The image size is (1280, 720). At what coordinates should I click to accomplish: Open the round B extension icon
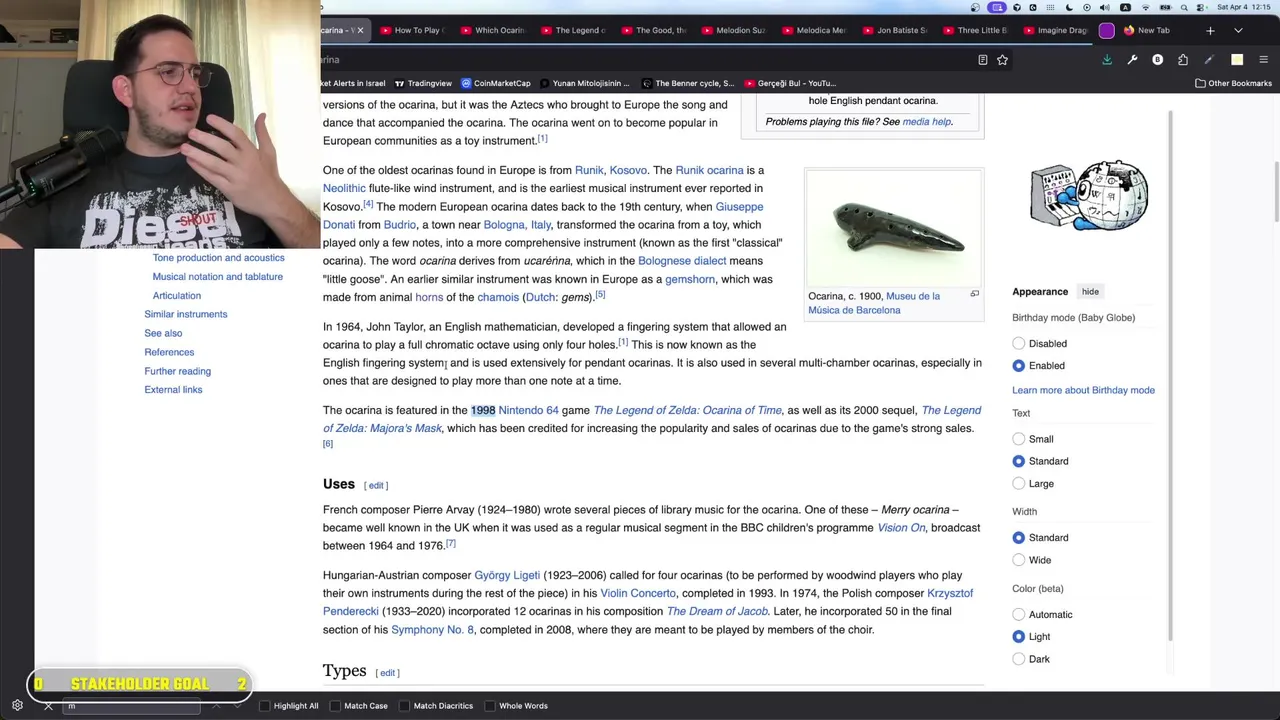coord(1158,60)
